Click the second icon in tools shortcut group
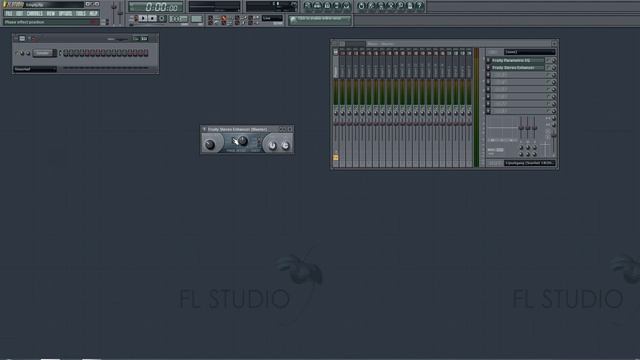This screenshot has height=360, width=640. point(371,6)
